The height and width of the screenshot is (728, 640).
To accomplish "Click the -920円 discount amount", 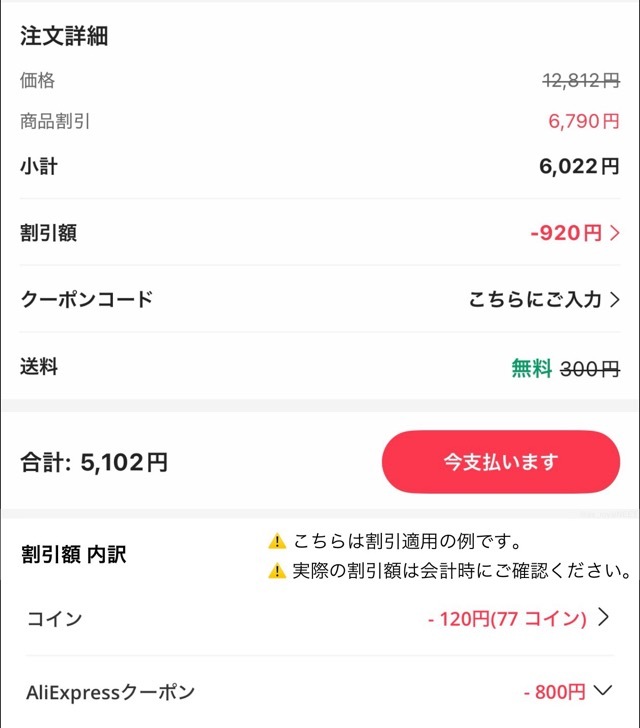I will [566, 233].
